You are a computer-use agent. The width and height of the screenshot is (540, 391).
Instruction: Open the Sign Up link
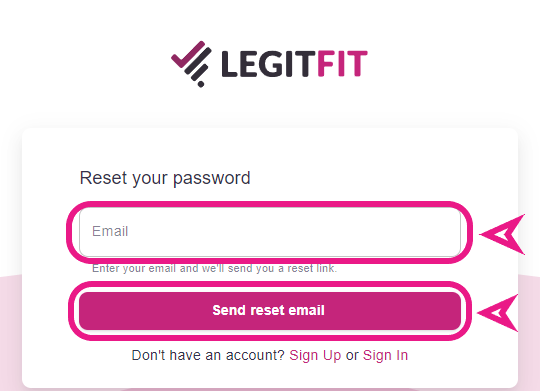pyautogui.click(x=315, y=355)
